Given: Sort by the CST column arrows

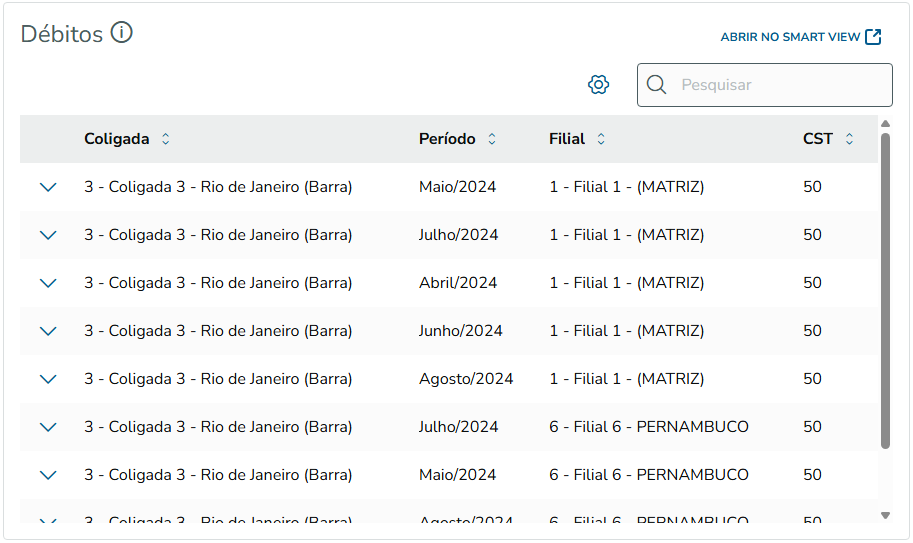Looking at the screenshot, I should point(849,139).
